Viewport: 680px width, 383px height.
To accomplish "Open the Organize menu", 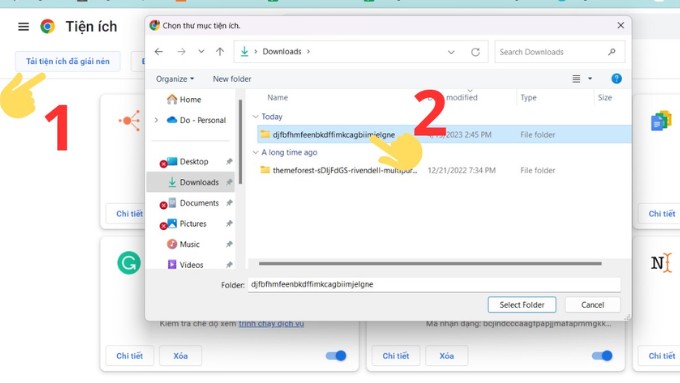I will [x=175, y=79].
